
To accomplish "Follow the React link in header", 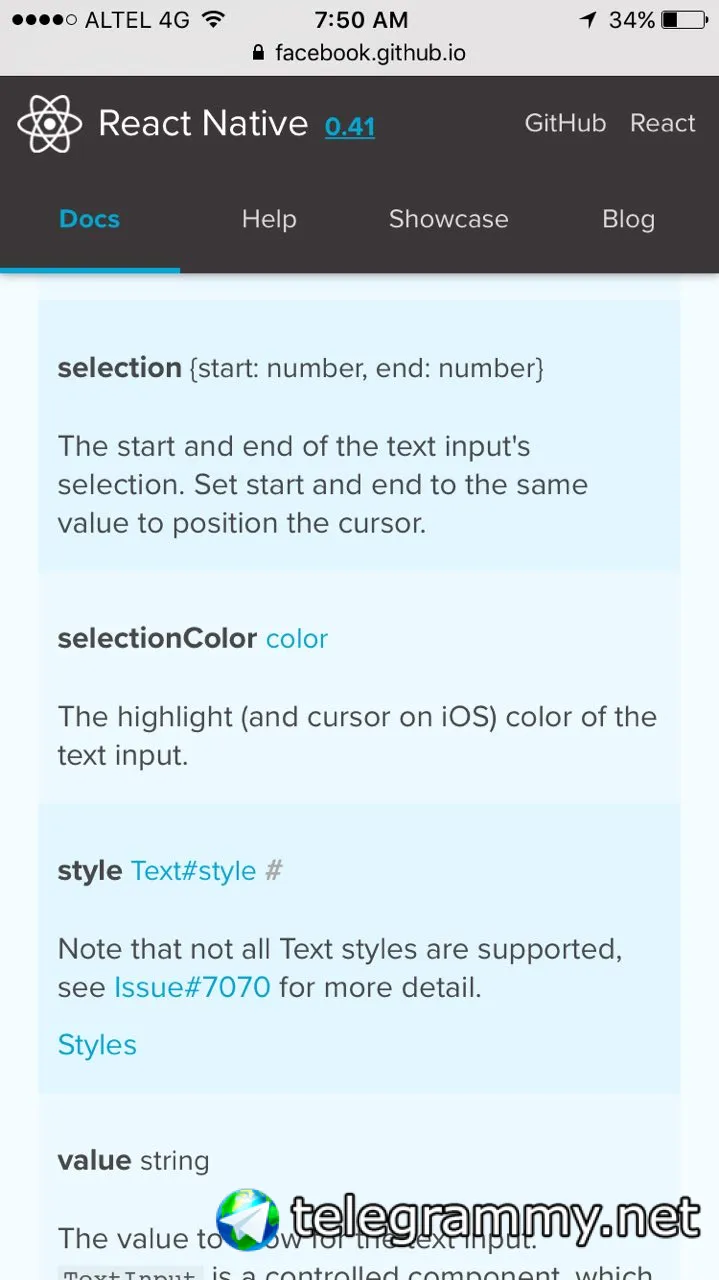I will click(x=662, y=123).
